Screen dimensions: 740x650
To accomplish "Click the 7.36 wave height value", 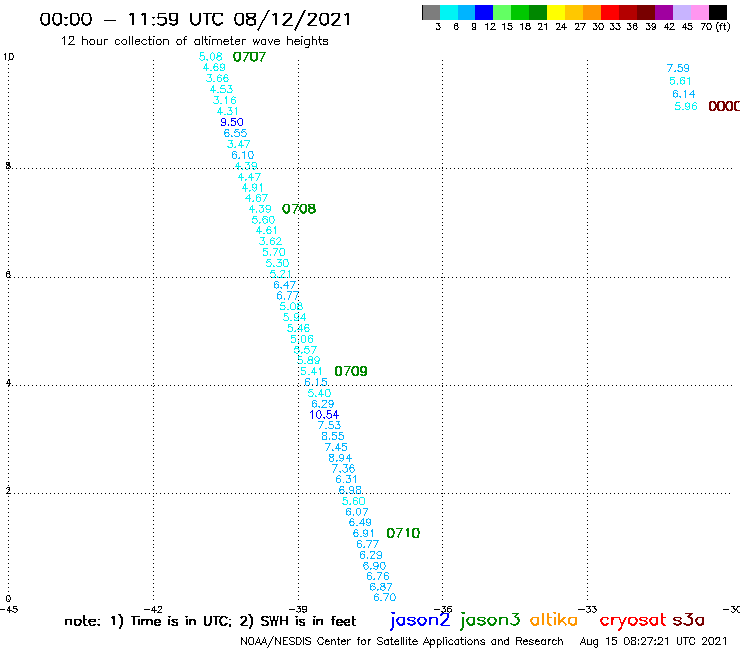I will tap(343, 469).
